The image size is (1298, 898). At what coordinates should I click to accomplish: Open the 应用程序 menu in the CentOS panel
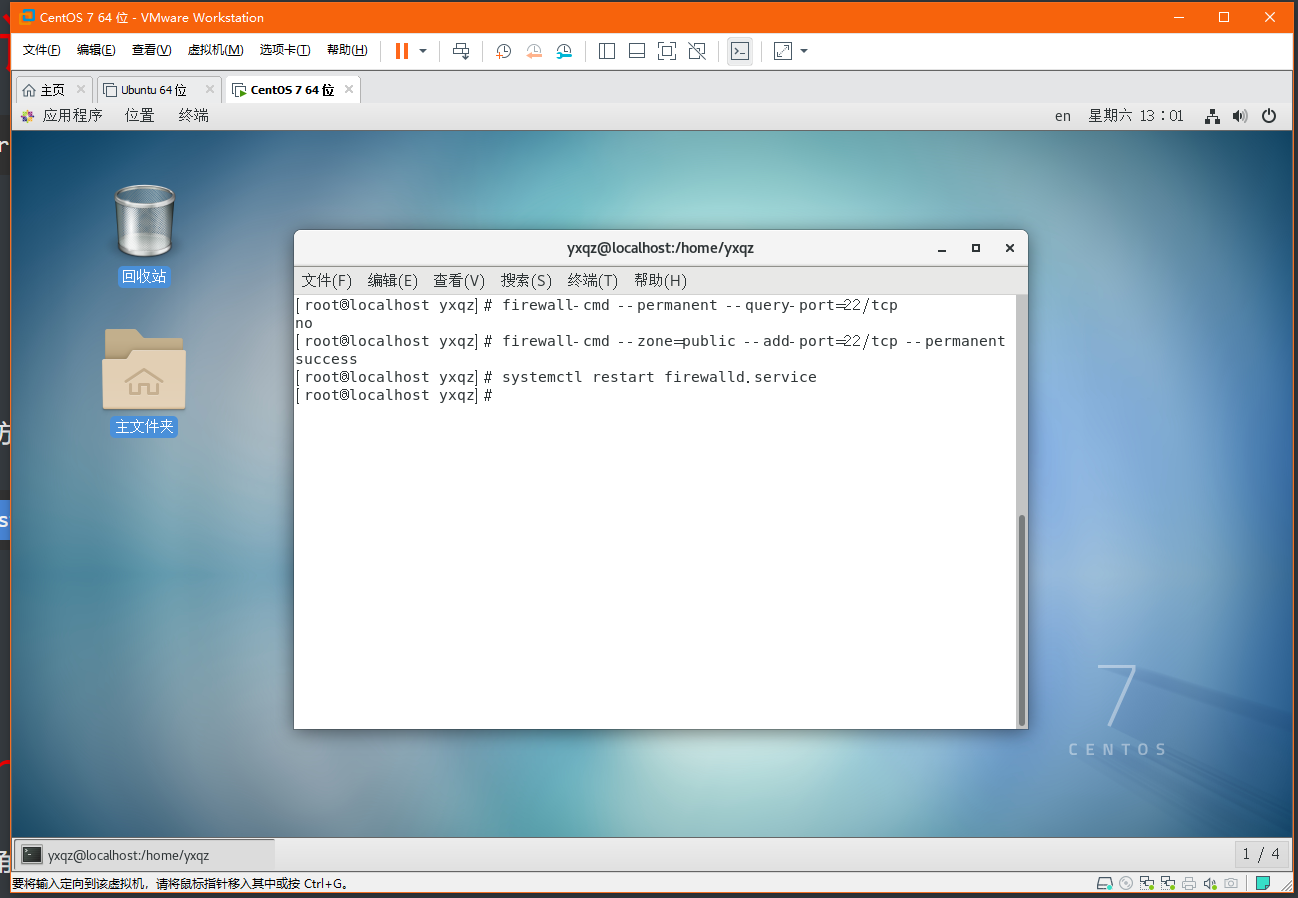tap(61, 116)
